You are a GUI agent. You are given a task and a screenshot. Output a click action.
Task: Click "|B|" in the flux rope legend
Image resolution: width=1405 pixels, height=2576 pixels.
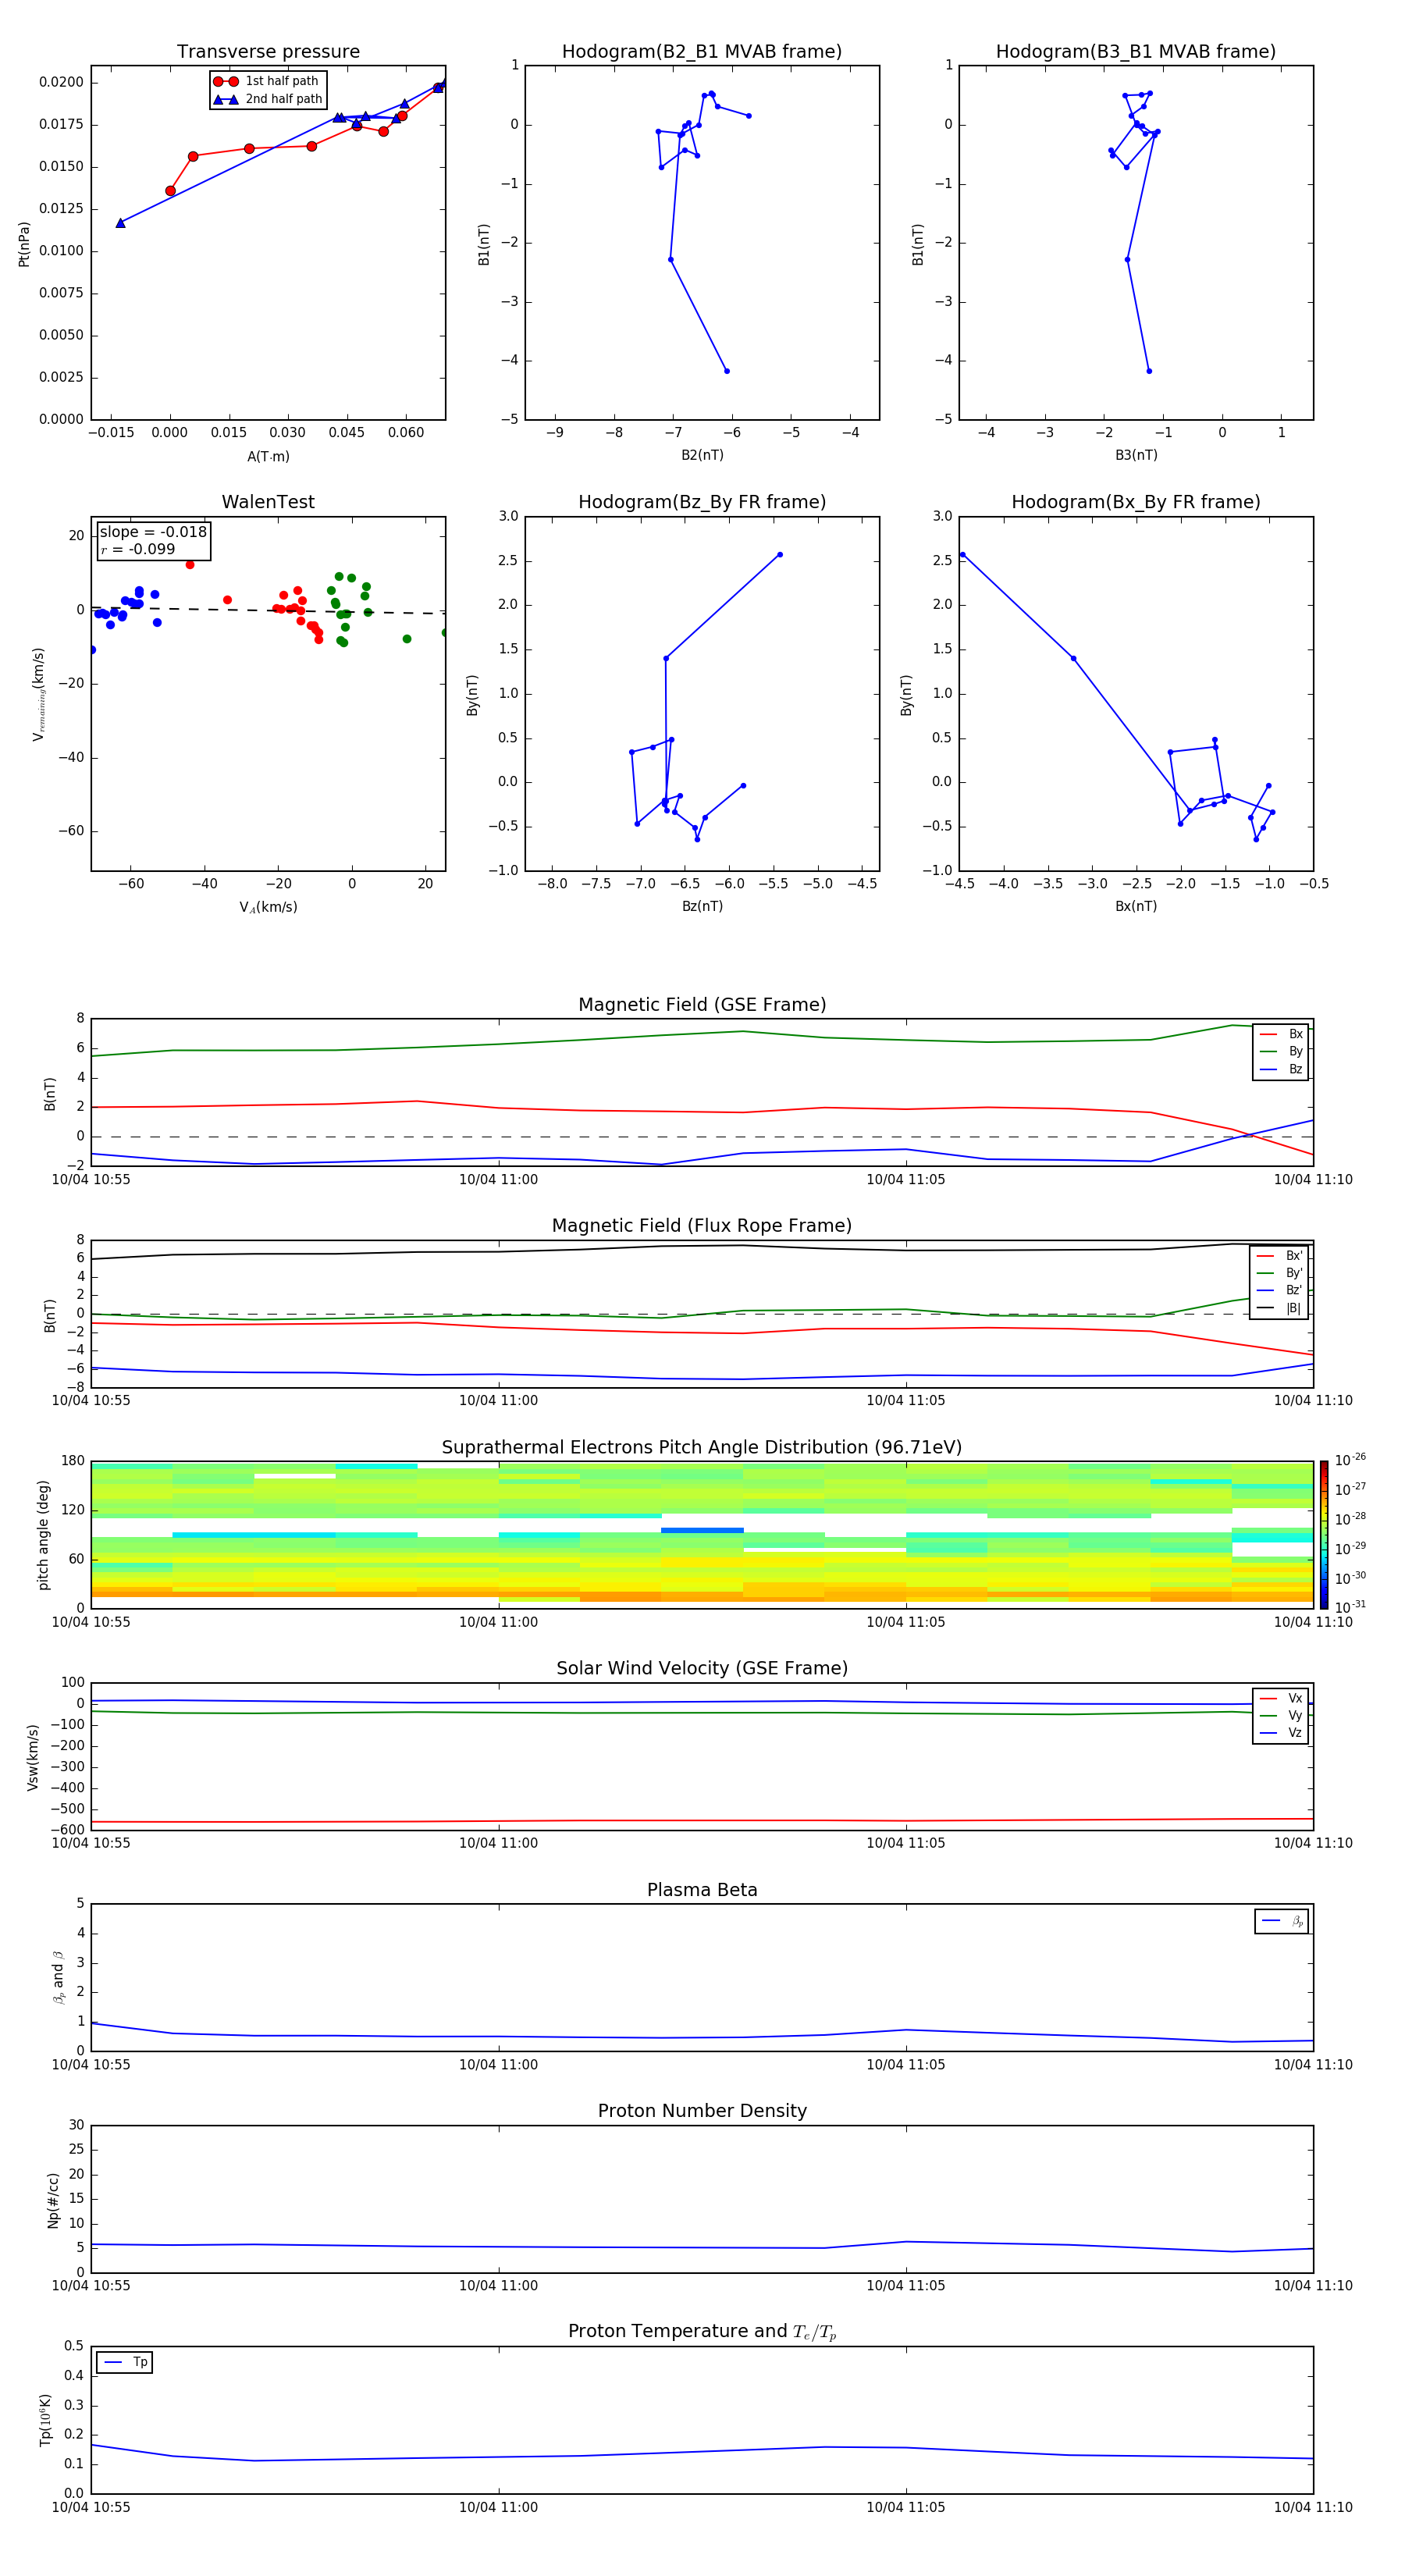point(1293,1308)
